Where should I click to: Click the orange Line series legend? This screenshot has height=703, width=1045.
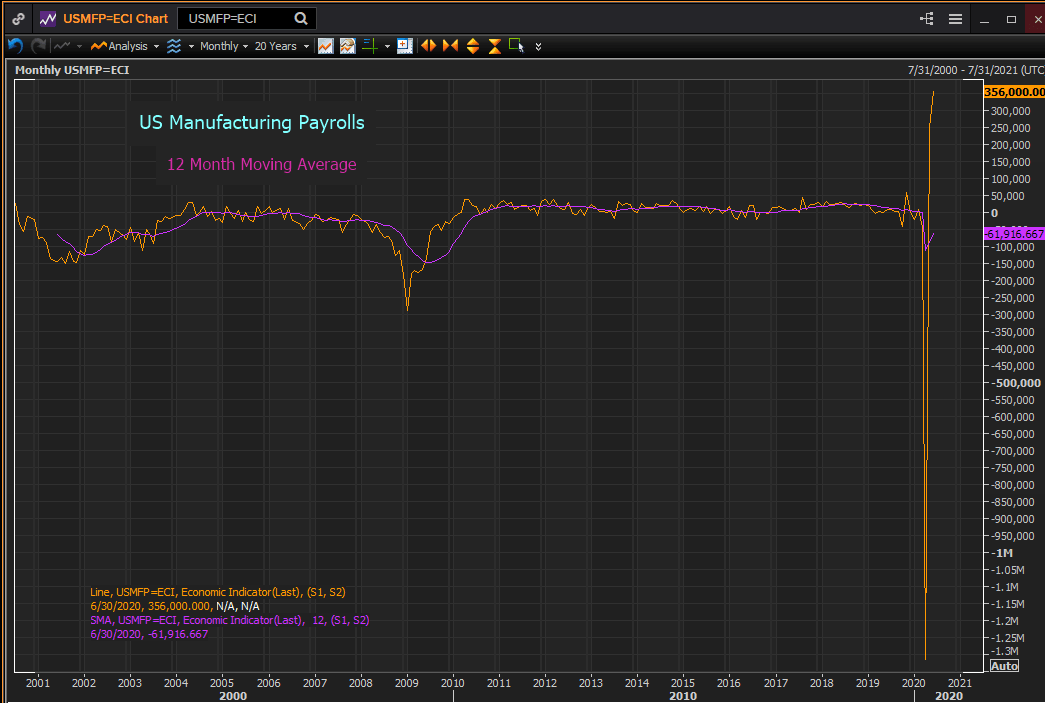217,592
